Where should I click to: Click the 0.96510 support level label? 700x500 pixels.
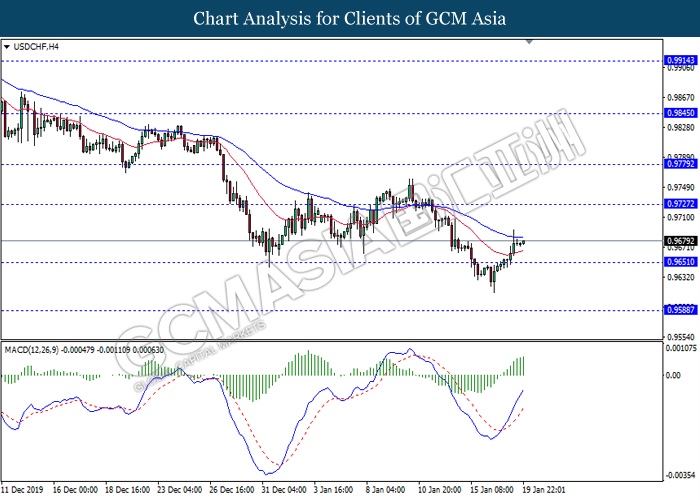point(681,262)
